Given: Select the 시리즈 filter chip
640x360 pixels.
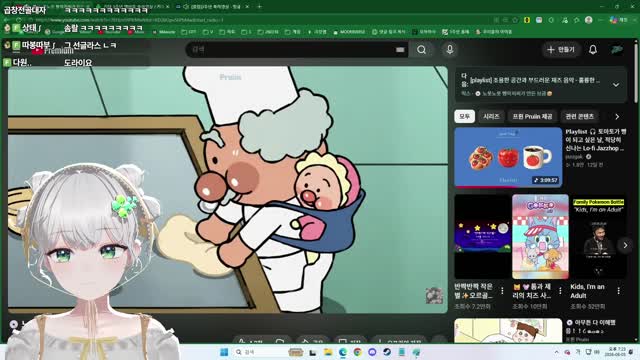Looking at the screenshot, I should (x=491, y=116).
